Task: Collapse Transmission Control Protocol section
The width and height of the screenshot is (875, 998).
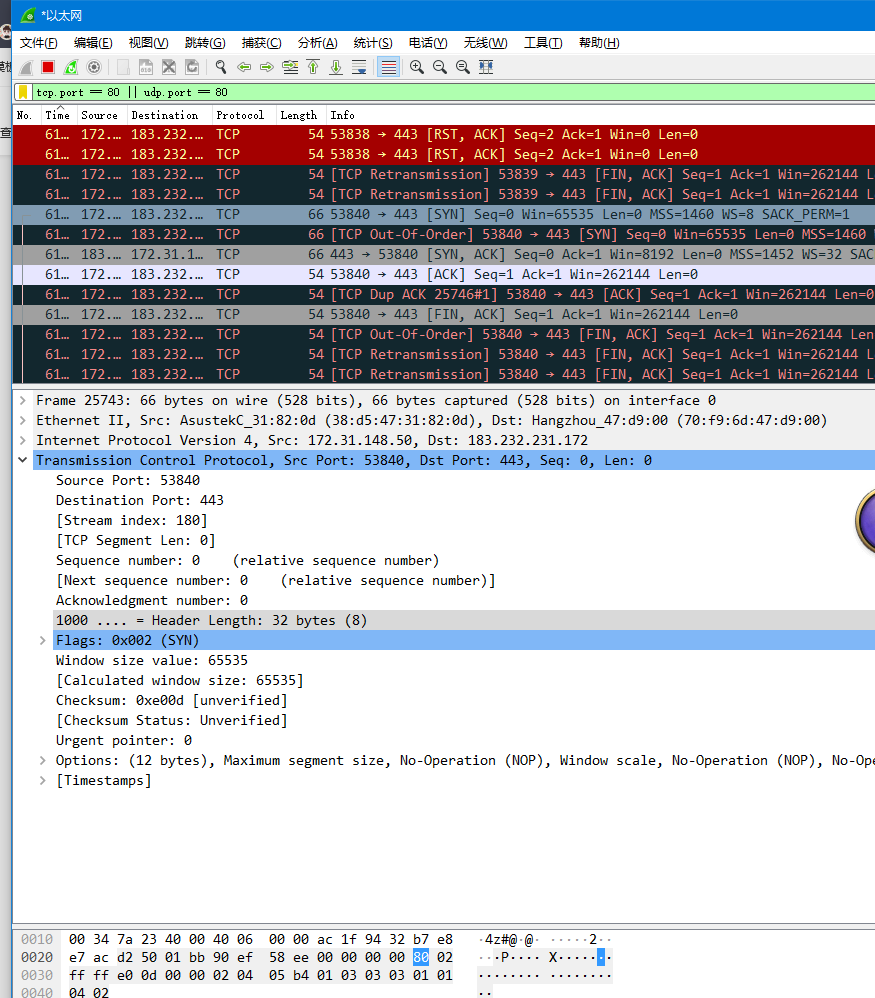Action: coord(23,460)
